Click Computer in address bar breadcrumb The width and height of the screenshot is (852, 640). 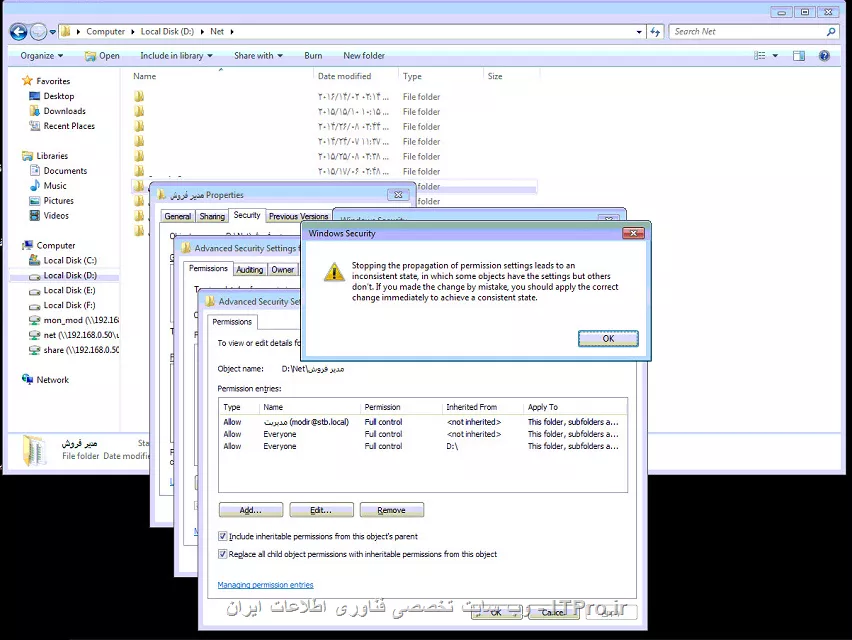point(105,32)
